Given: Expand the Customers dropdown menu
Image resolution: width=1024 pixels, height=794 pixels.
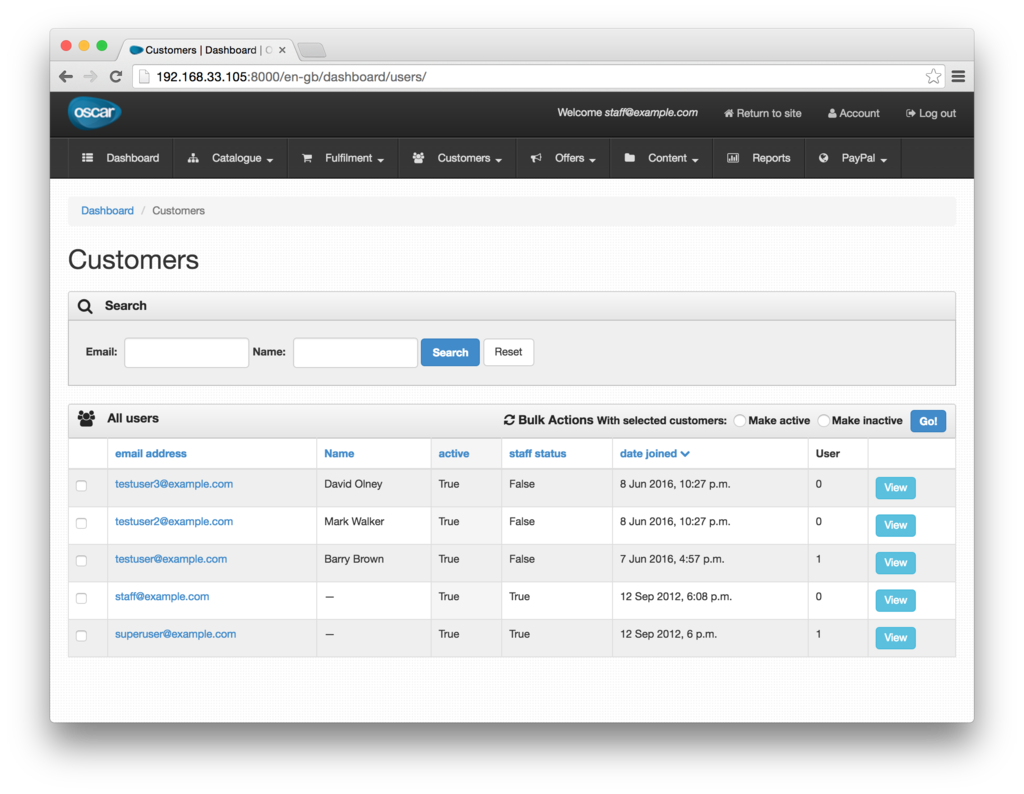Looking at the screenshot, I should [457, 158].
